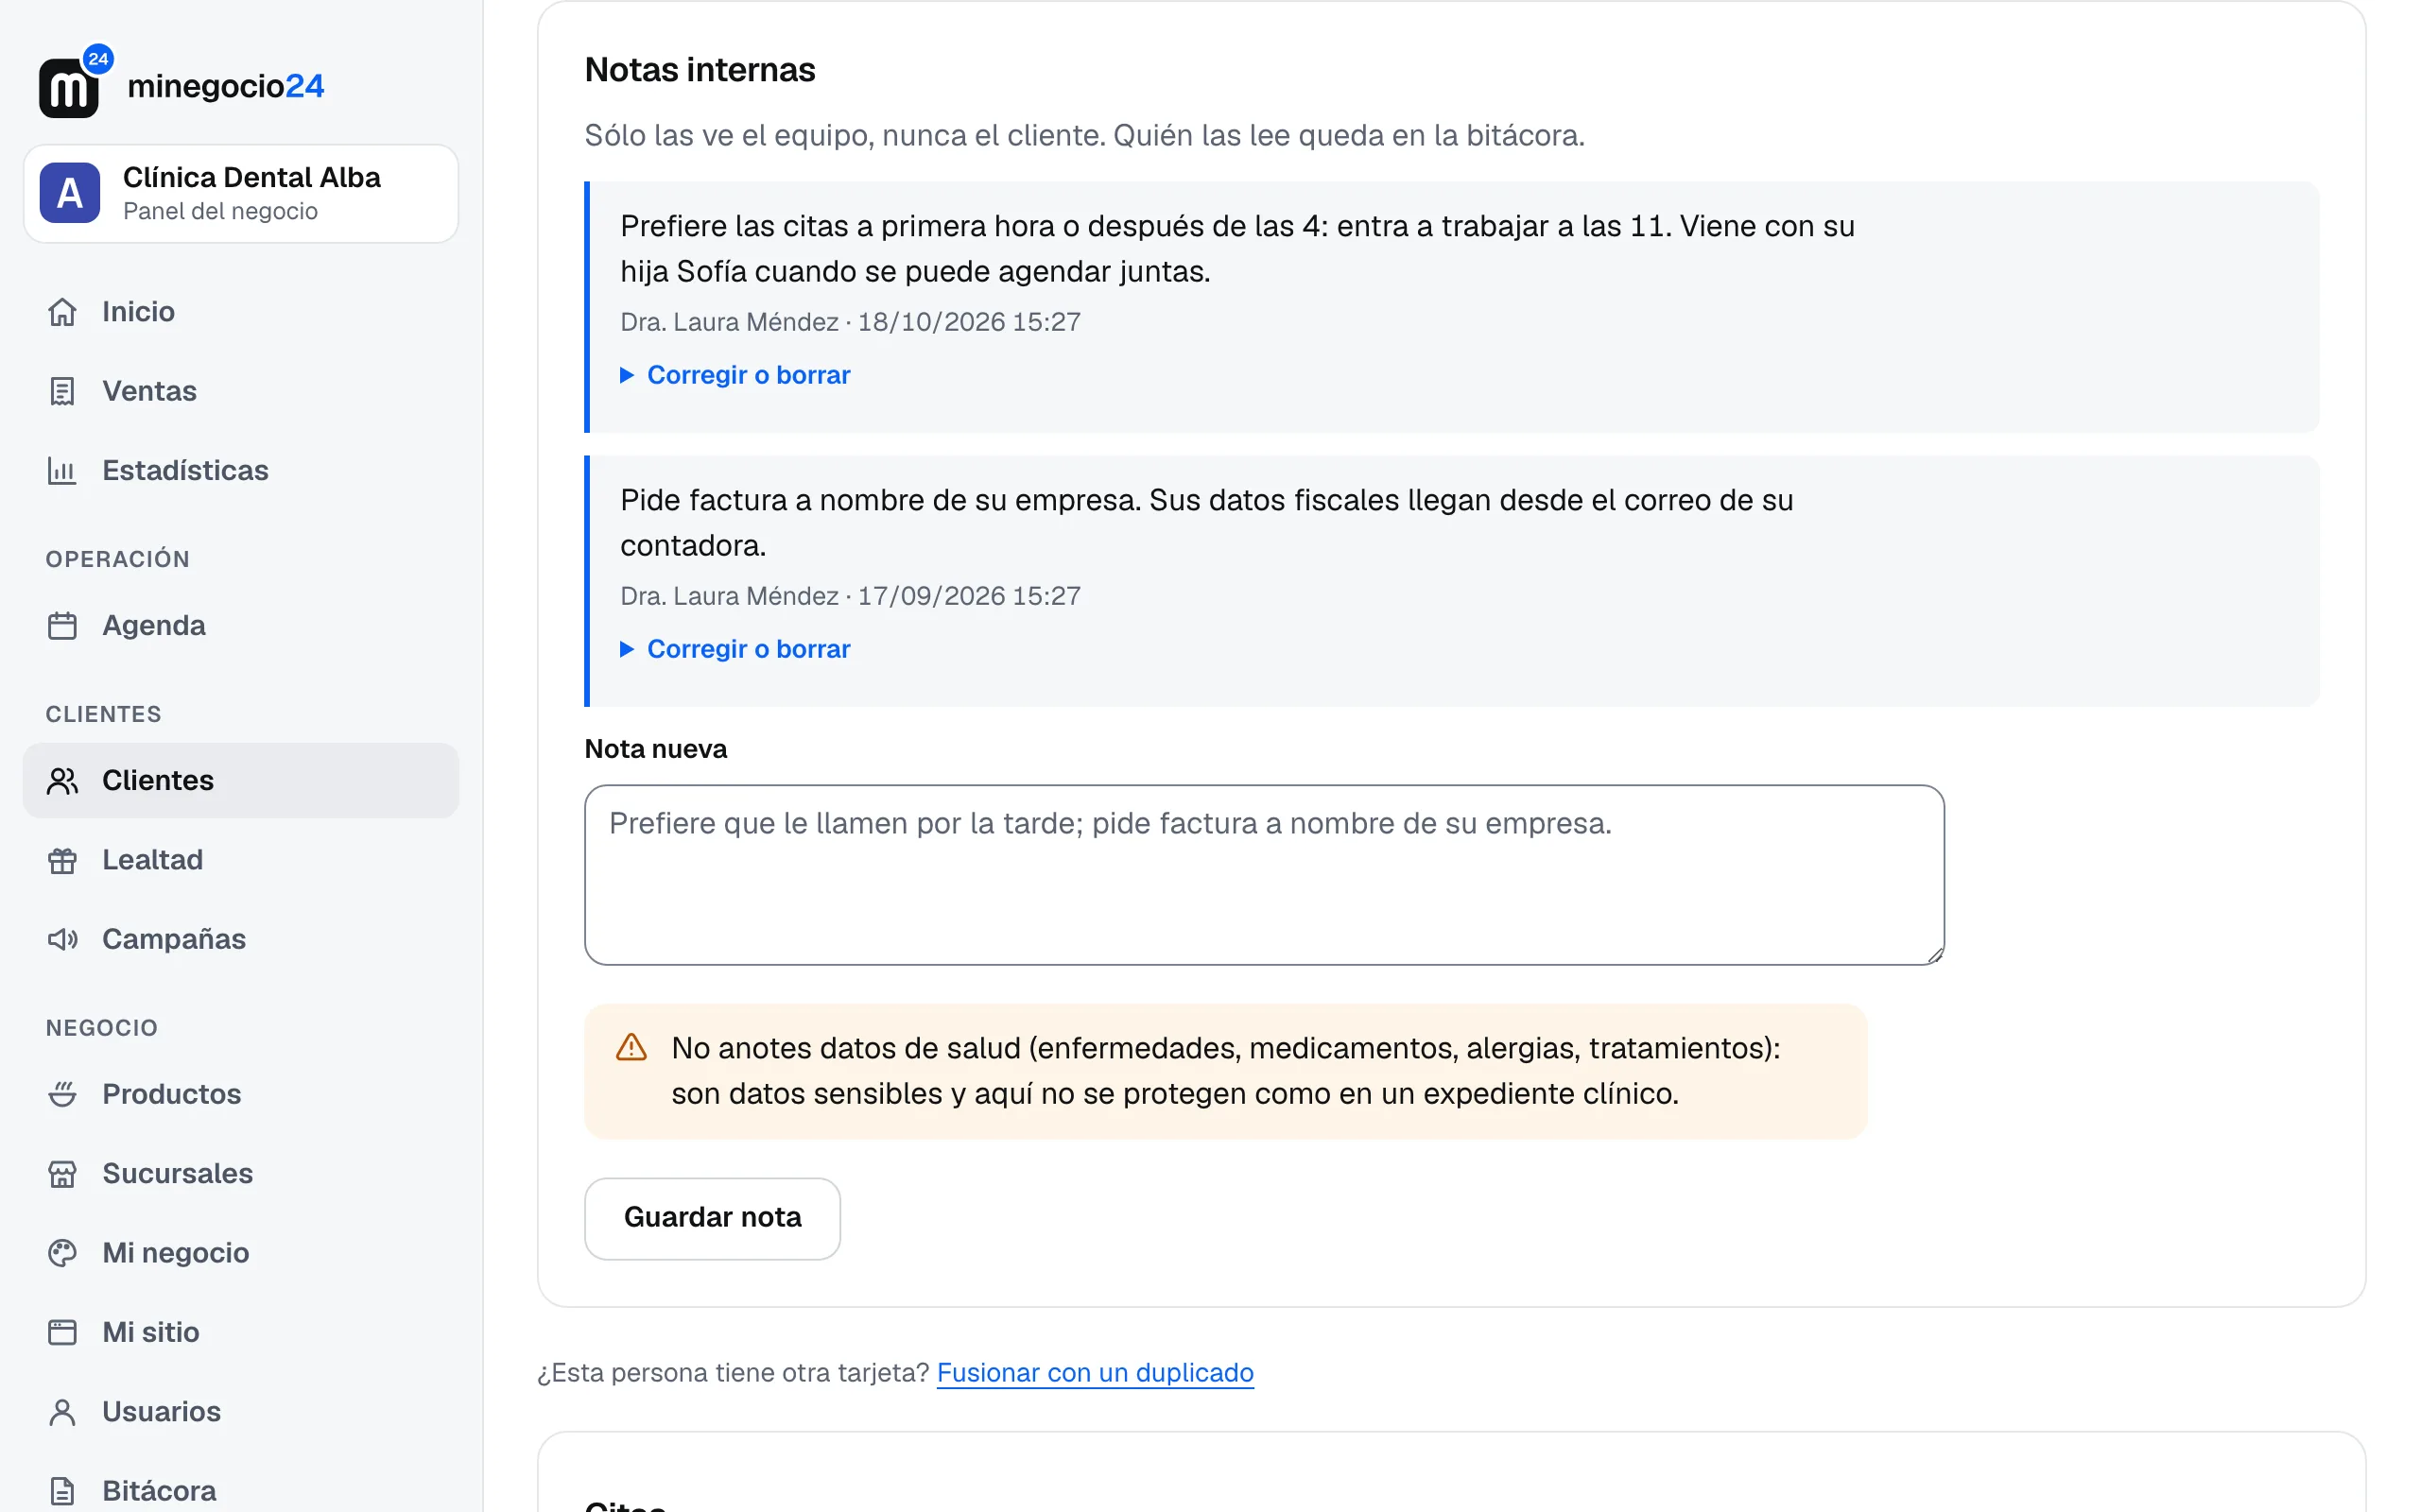The image size is (2420, 1512).
Task: Click the Estadísticas bar chart icon
Action: (62, 470)
